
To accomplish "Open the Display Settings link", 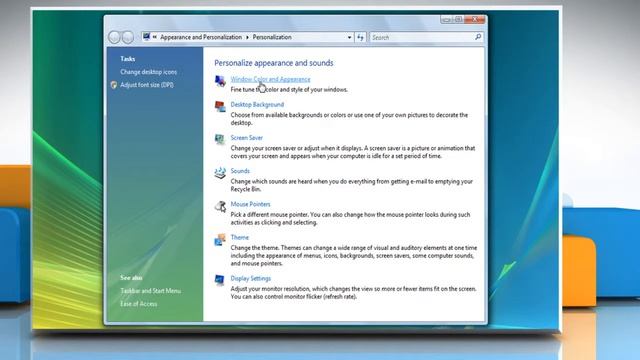I will coord(251,278).
